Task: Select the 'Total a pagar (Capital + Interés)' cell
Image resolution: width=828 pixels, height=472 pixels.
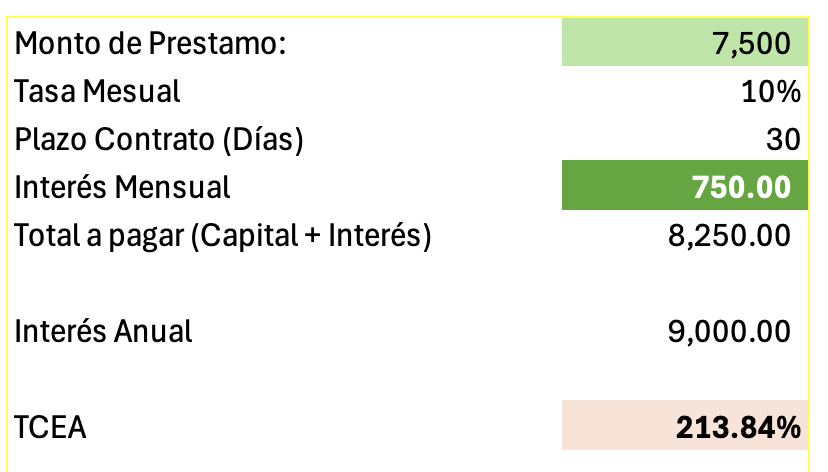Action: pos(223,236)
